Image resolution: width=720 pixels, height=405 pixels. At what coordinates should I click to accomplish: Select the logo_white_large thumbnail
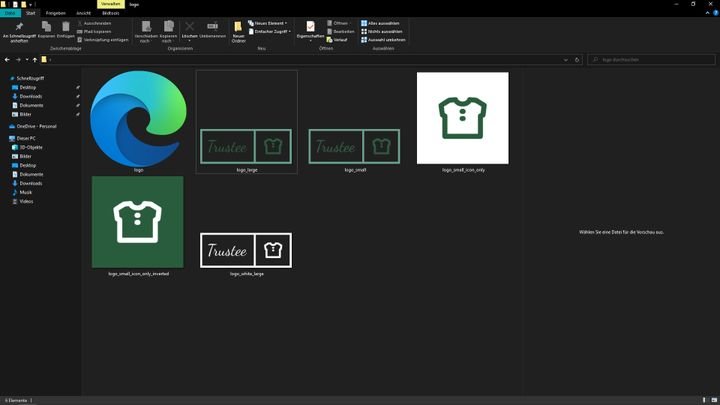tap(246, 251)
